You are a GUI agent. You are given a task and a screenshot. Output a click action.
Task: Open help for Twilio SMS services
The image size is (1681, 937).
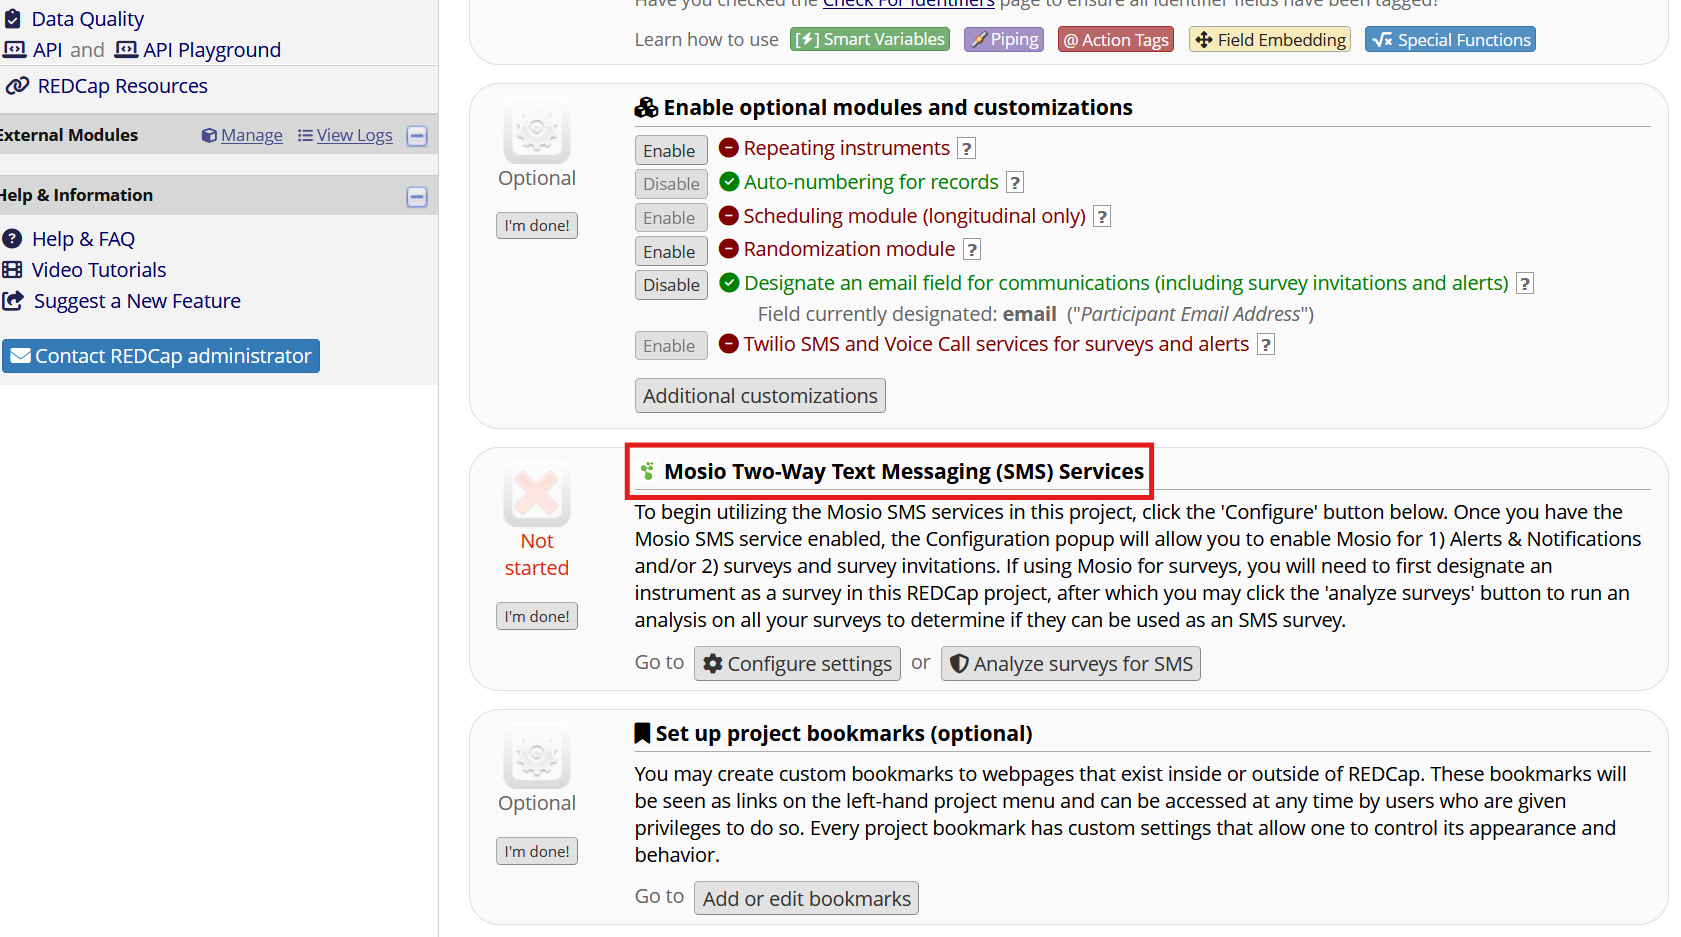(1266, 345)
